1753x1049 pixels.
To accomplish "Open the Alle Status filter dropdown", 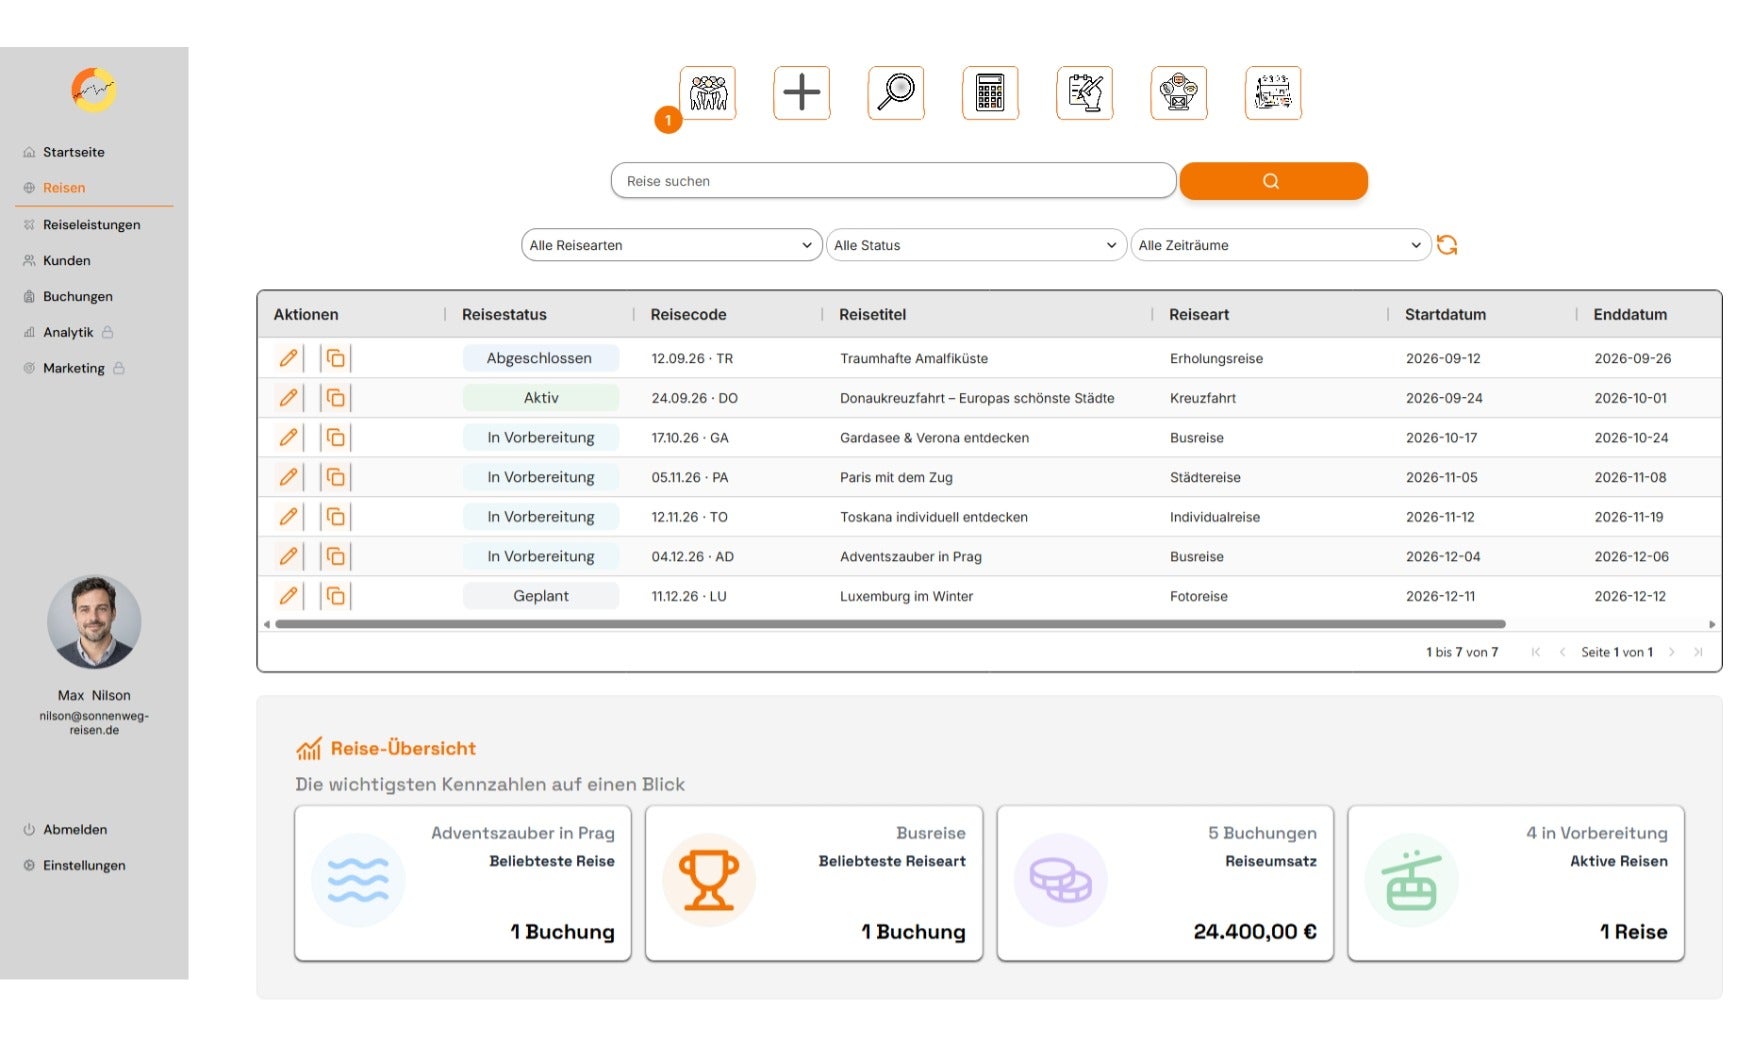I will (976, 245).
